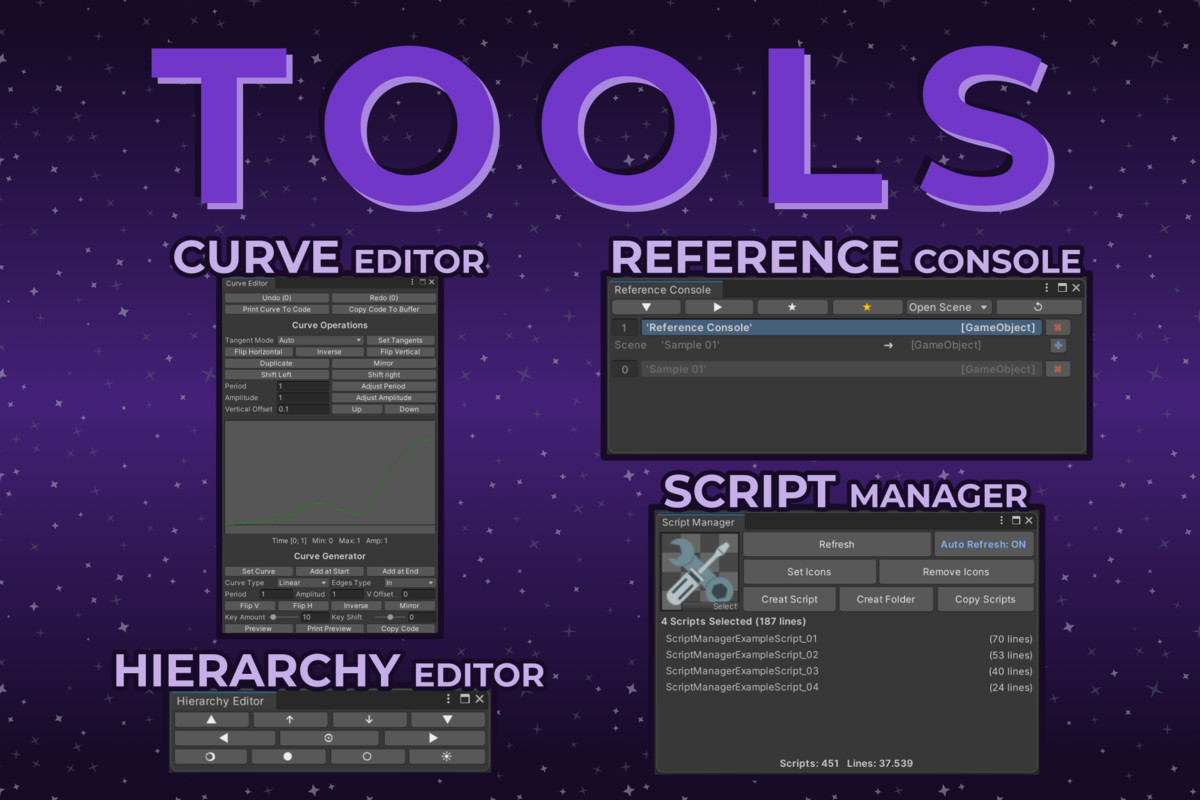Screen dimensions: 1200x800
Task: Adjust the Key Shift slider
Action: pos(391,617)
